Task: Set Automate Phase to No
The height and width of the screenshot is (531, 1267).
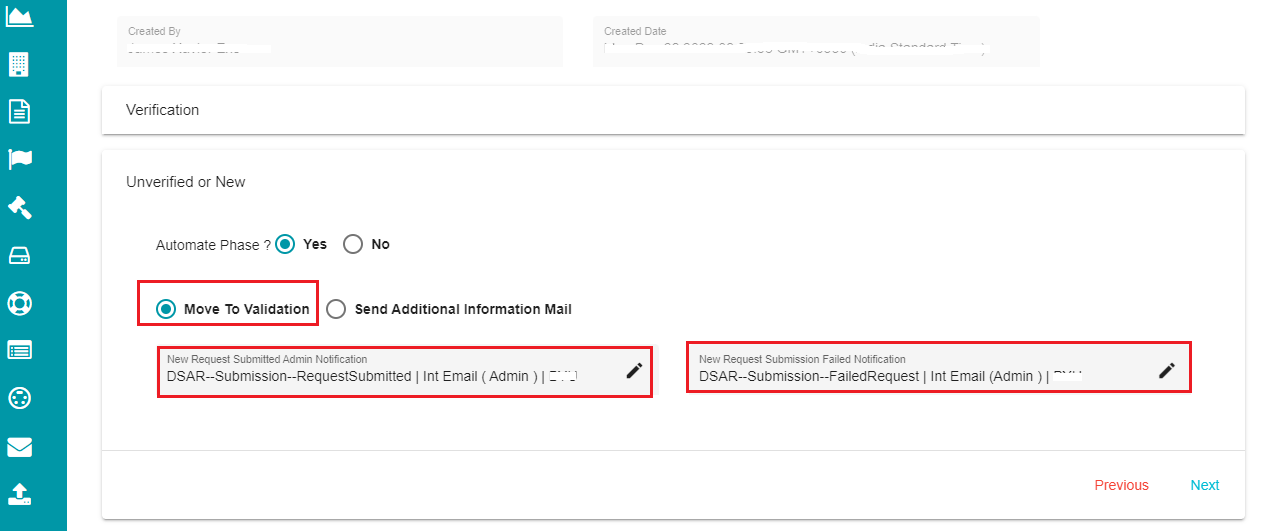Action: 352,244
